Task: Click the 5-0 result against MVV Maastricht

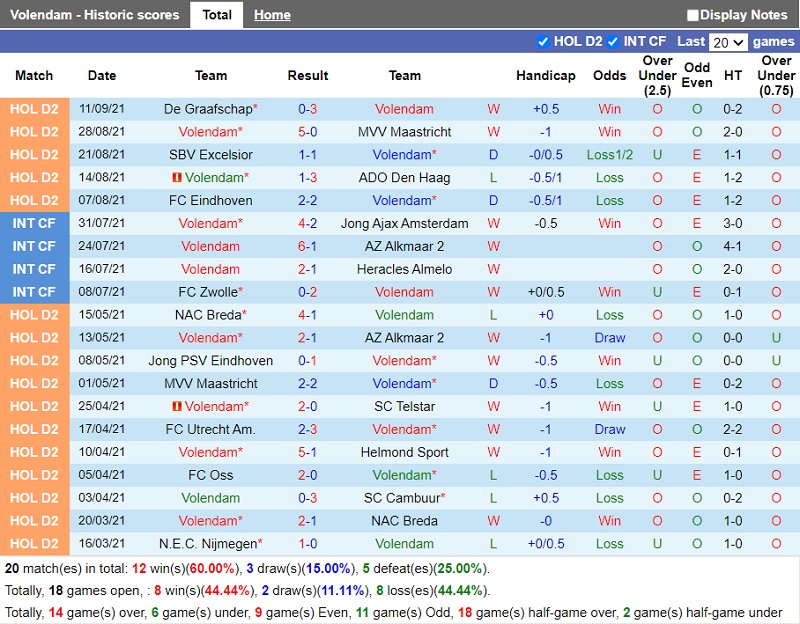Action: 308,132
